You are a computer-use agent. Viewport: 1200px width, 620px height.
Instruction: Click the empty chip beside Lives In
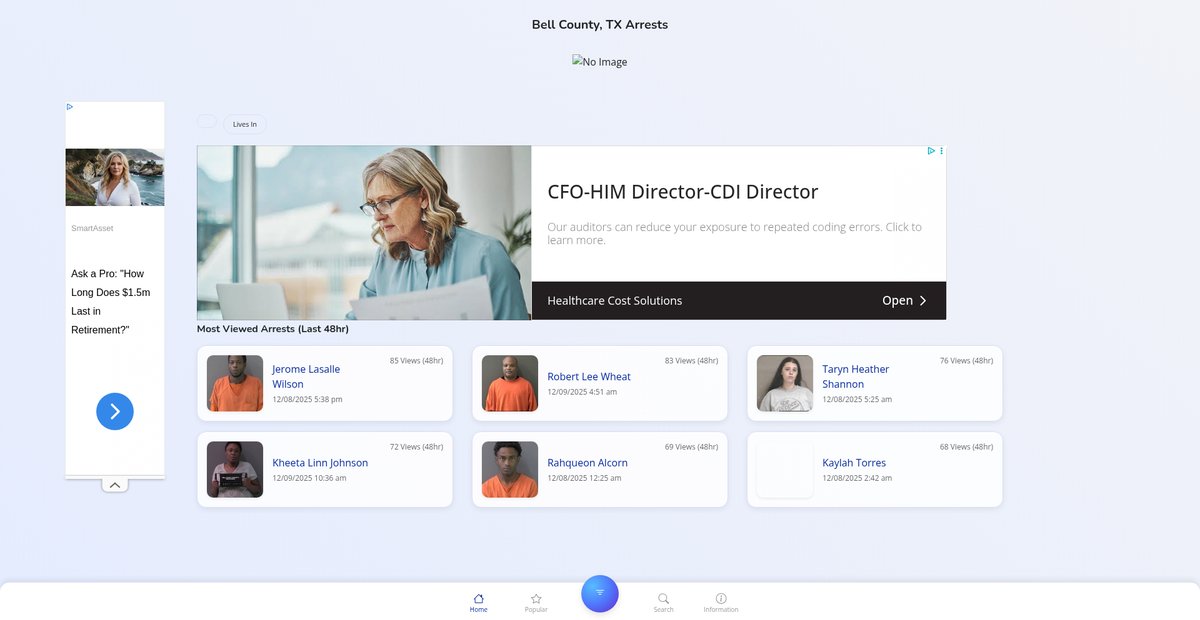(206, 122)
